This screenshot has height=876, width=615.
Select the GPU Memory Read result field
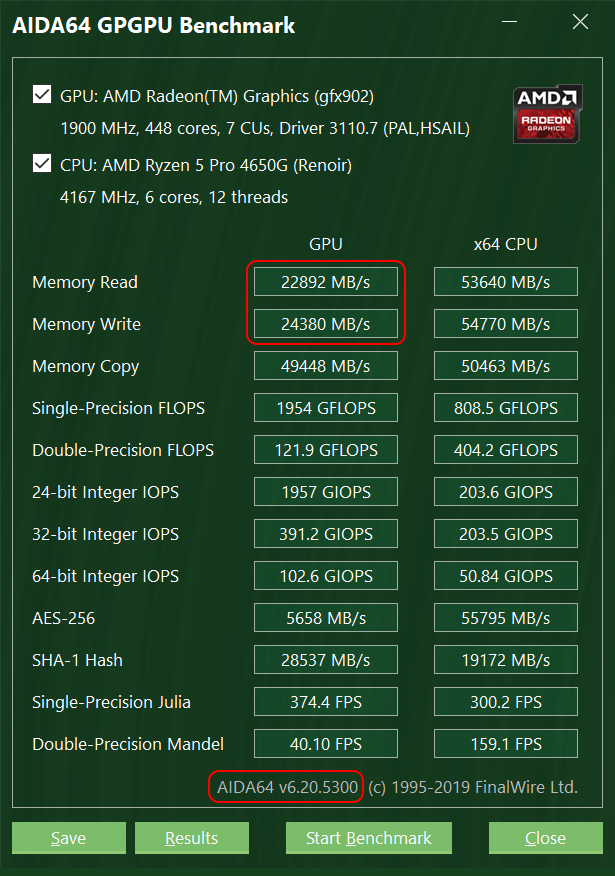point(326,282)
